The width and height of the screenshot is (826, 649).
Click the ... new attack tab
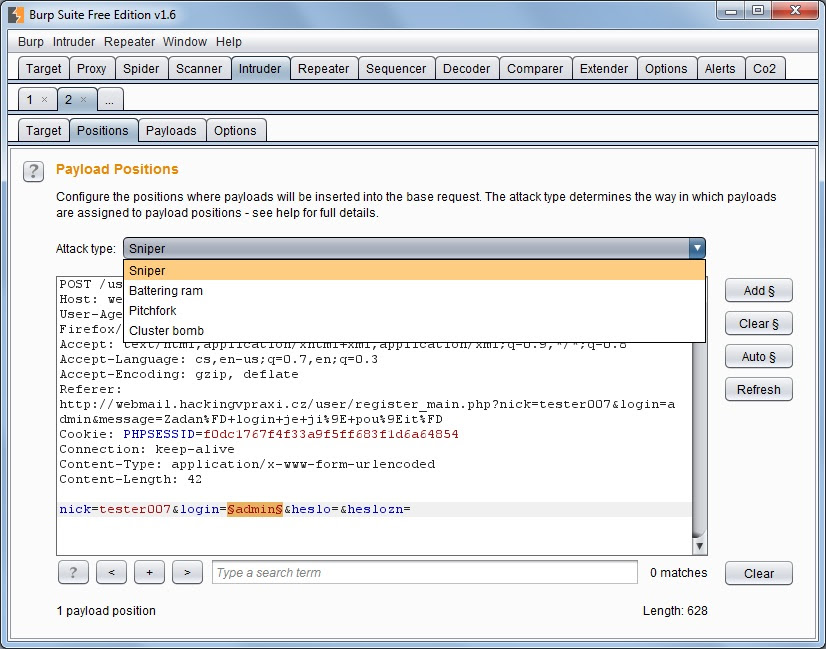pos(110,100)
